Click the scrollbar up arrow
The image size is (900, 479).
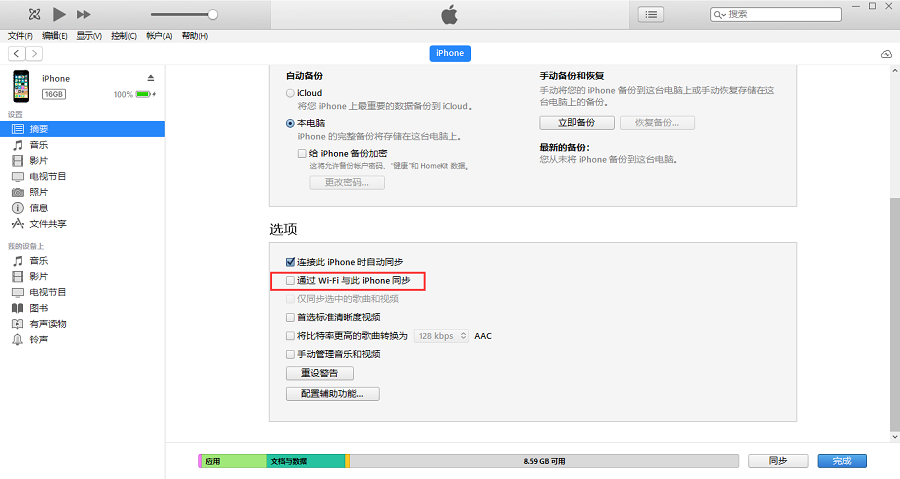(894, 71)
